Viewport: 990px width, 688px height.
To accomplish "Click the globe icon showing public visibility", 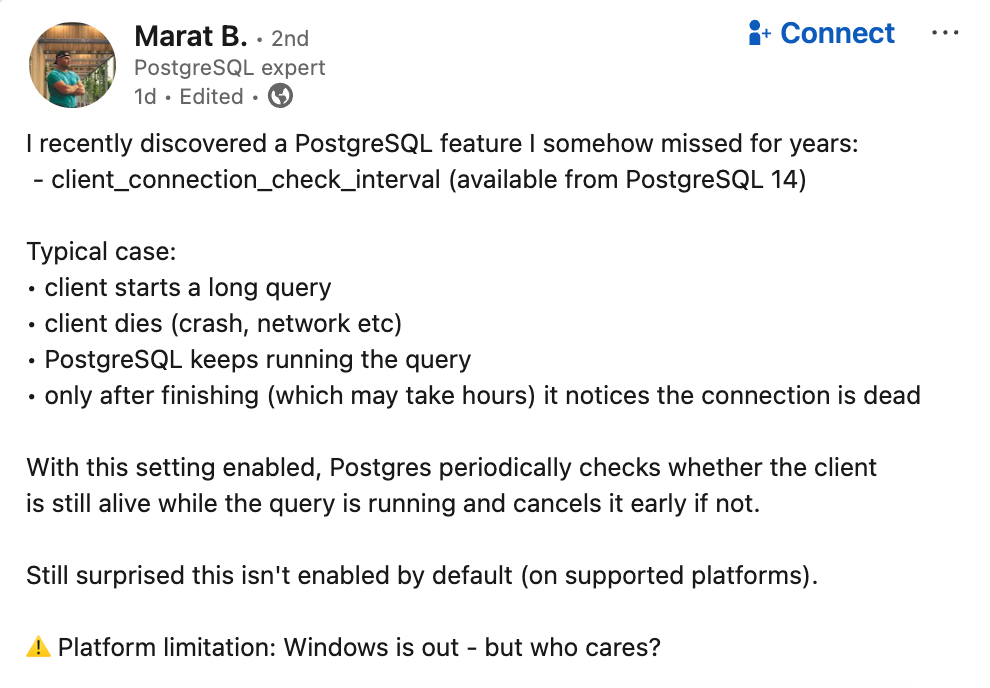I will [280, 96].
